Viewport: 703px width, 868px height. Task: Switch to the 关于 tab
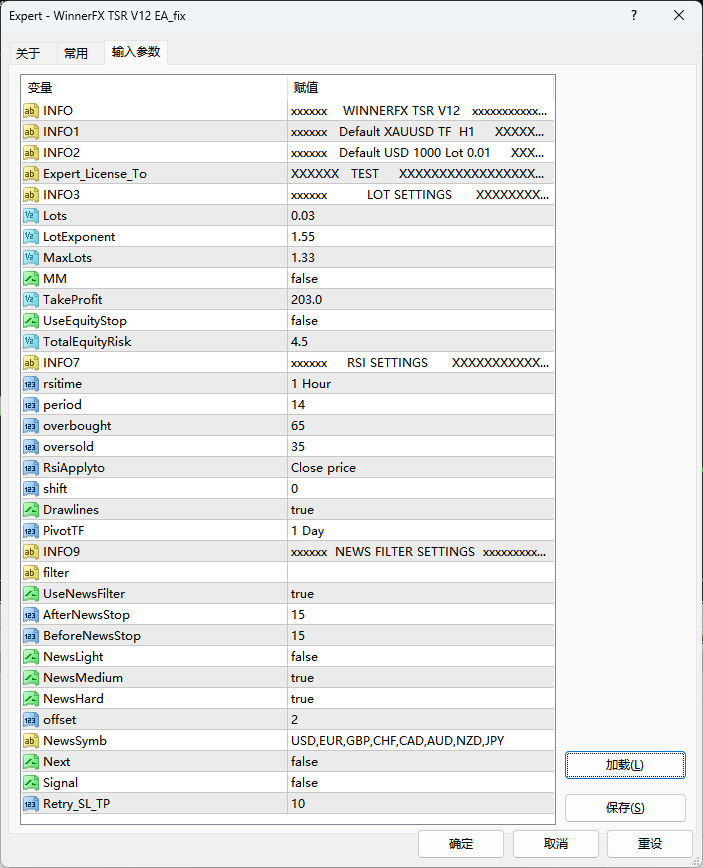coord(28,54)
